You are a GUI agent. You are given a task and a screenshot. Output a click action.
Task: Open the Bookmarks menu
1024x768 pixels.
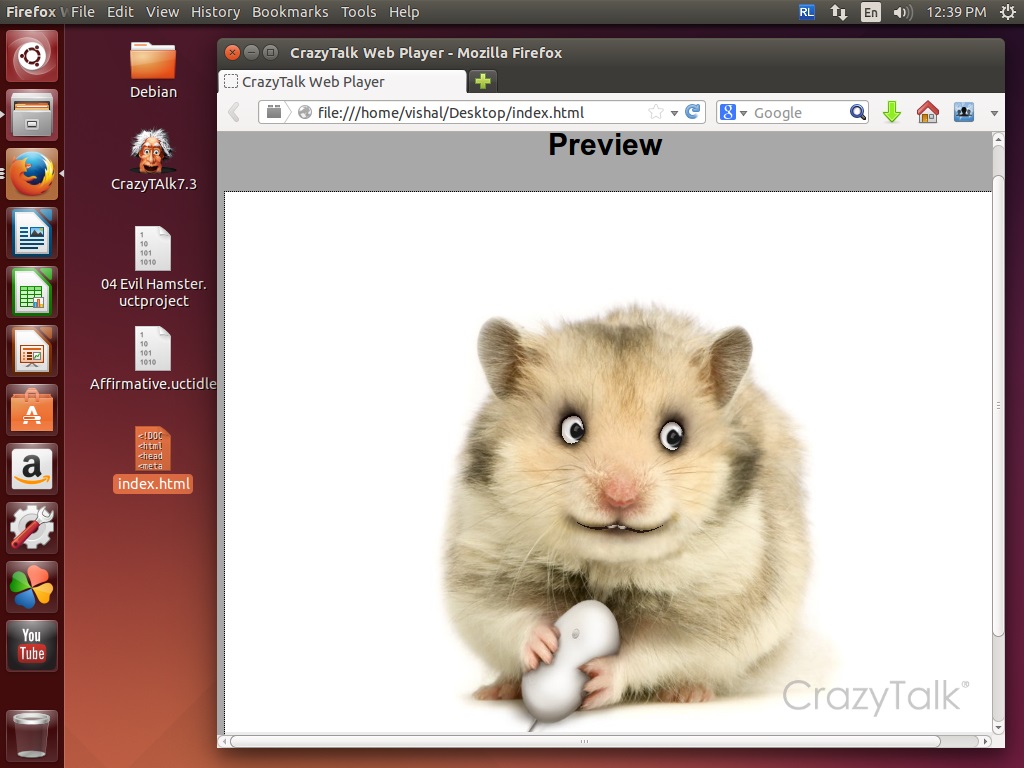click(290, 12)
